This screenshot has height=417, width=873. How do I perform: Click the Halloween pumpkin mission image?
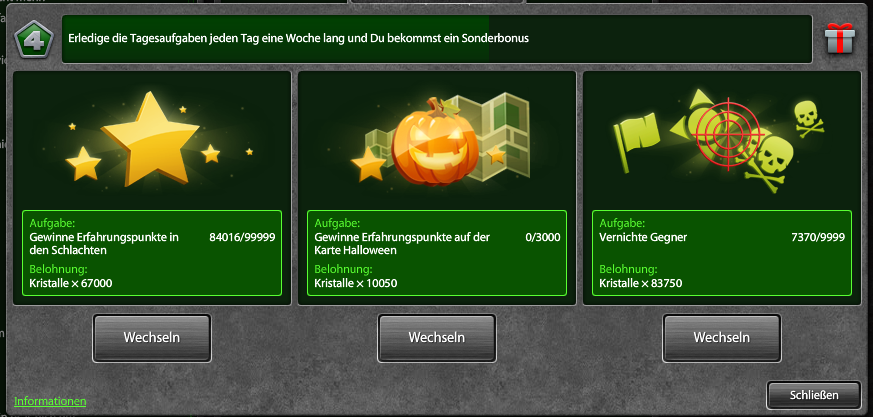click(x=435, y=143)
